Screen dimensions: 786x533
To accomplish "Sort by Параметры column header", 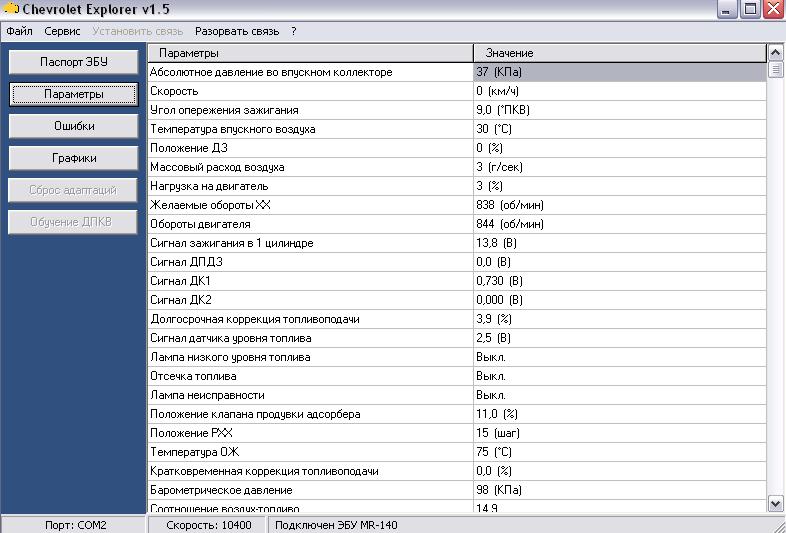I will (310, 52).
